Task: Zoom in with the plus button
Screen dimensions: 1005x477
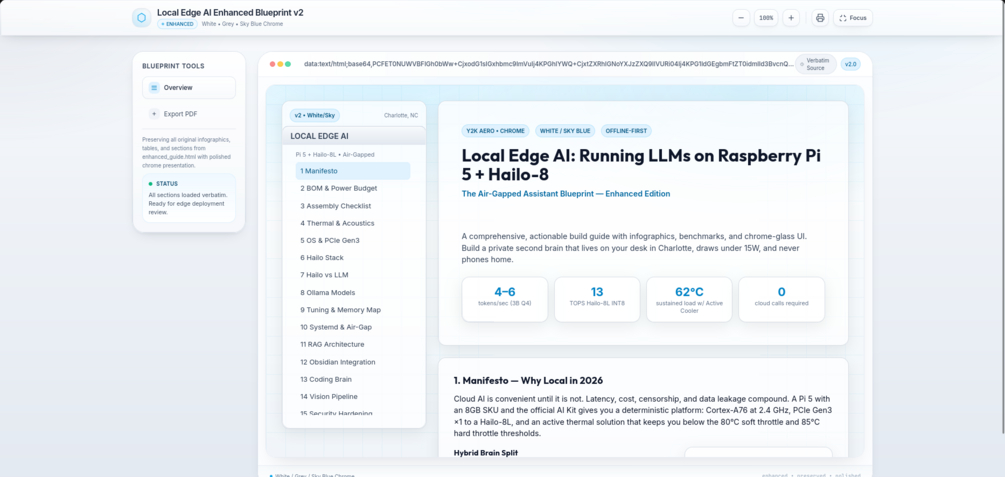Action: coord(791,18)
